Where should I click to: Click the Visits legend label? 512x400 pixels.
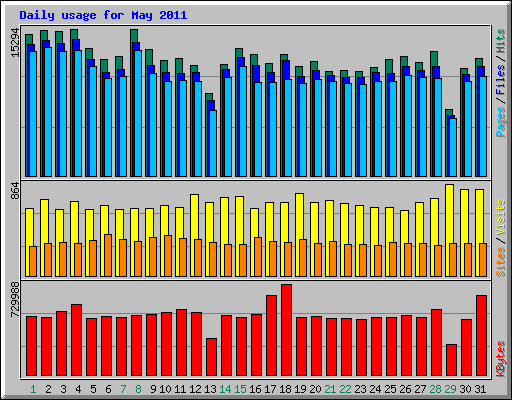[x=501, y=217]
